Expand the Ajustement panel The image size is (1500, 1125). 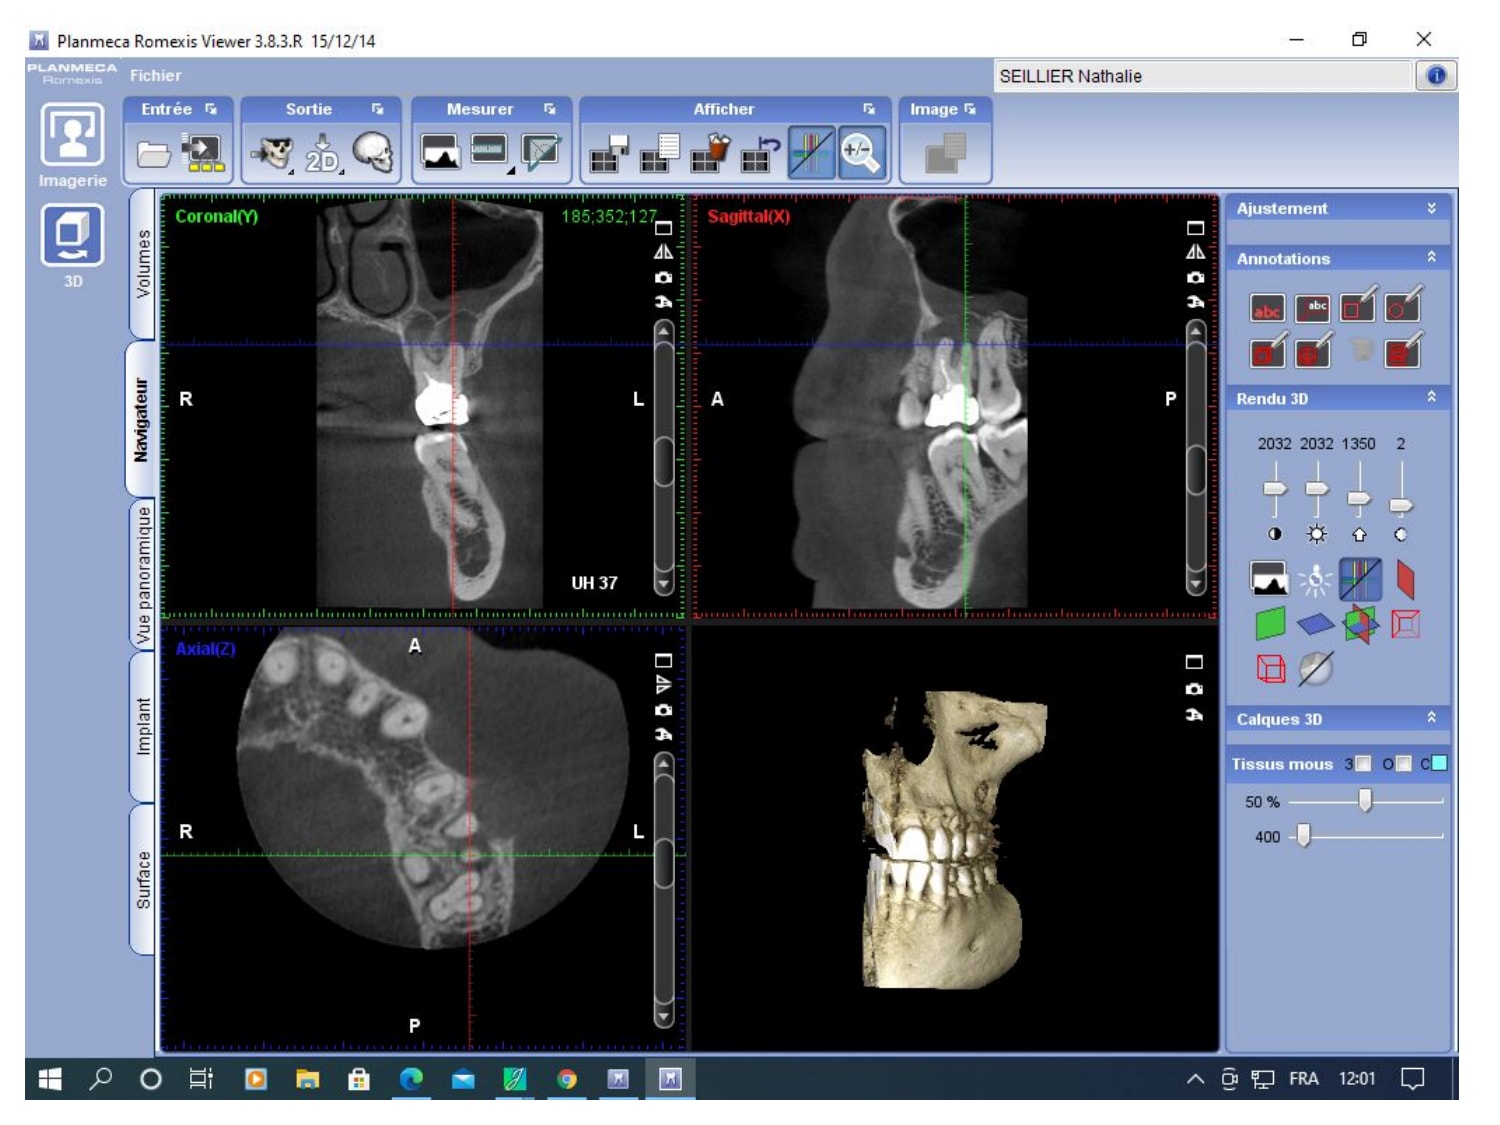1431,208
